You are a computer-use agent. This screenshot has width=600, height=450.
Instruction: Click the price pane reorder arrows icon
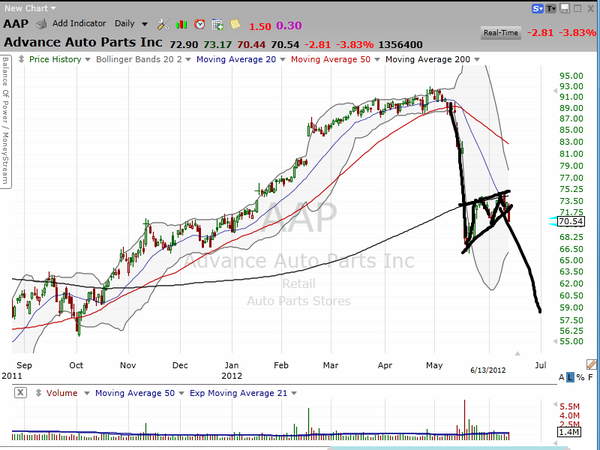[21, 59]
